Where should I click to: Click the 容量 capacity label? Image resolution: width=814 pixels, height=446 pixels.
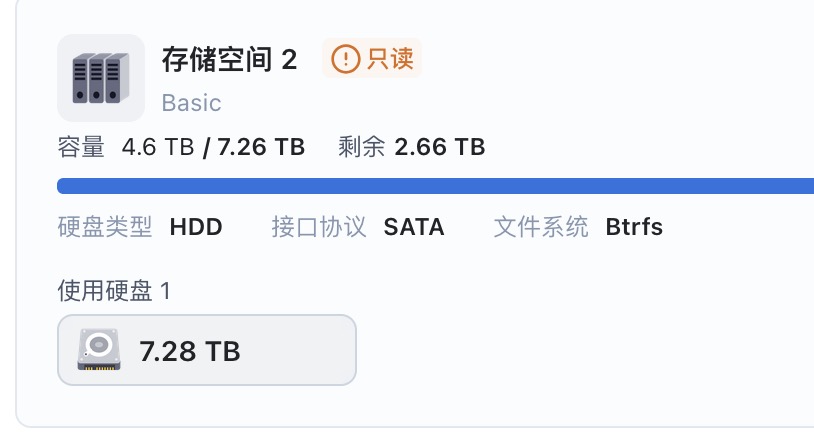pyautogui.click(x=81, y=147)
